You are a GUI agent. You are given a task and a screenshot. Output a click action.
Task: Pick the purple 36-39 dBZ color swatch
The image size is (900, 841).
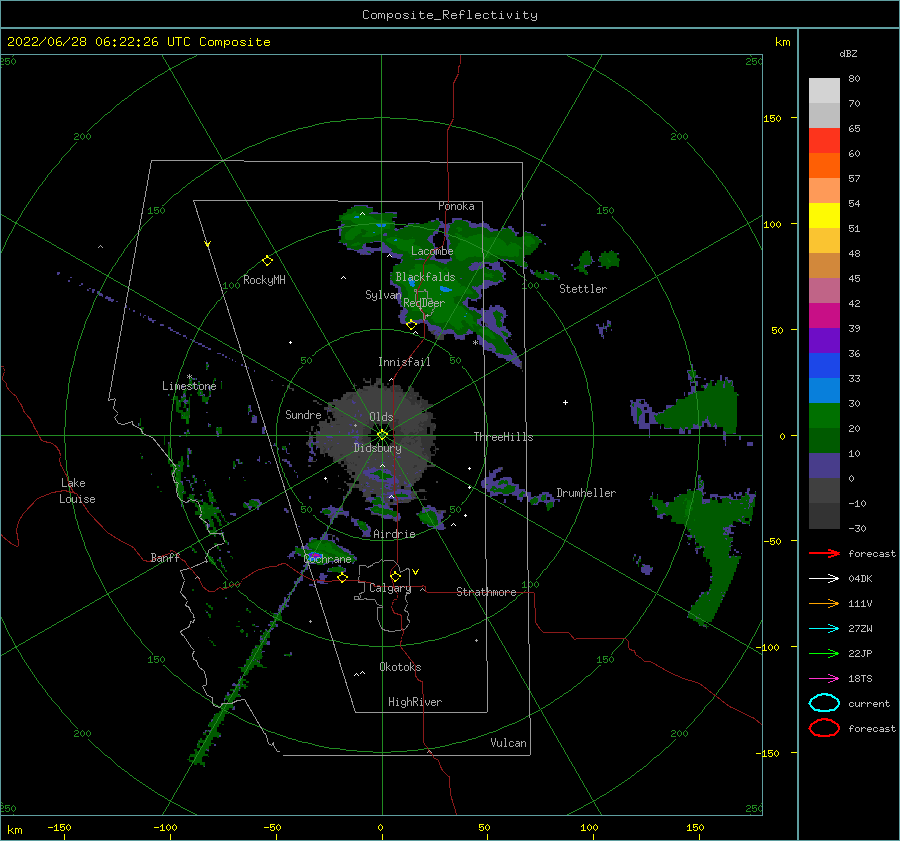(824, 341)
